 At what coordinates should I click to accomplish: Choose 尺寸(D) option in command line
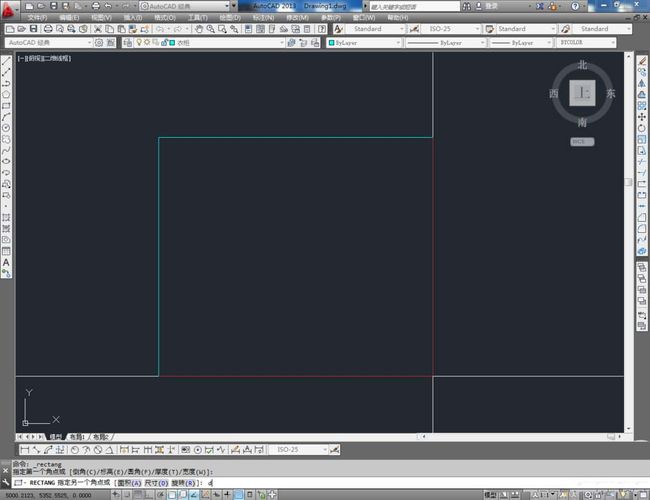(x=156, y=483)
